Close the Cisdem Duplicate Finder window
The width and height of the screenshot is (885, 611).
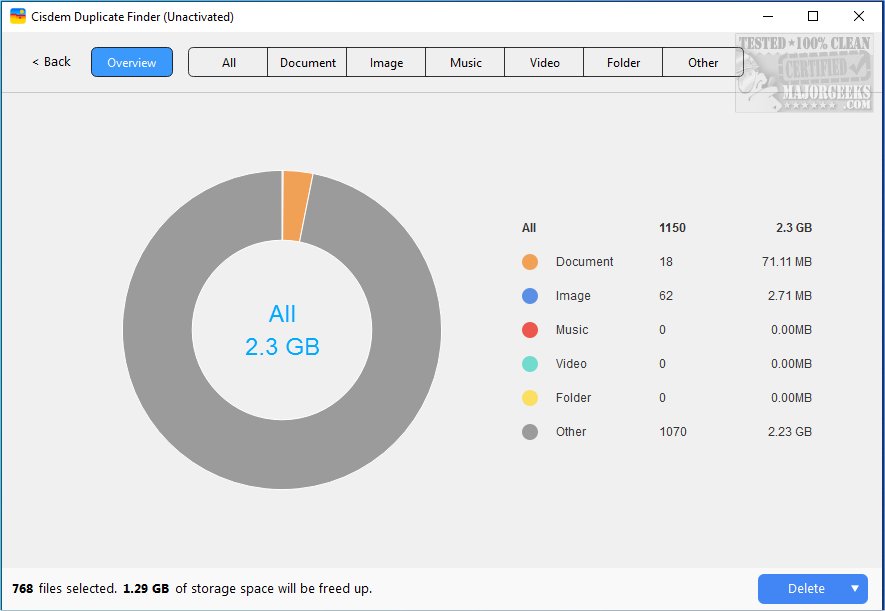pos(858,16)
